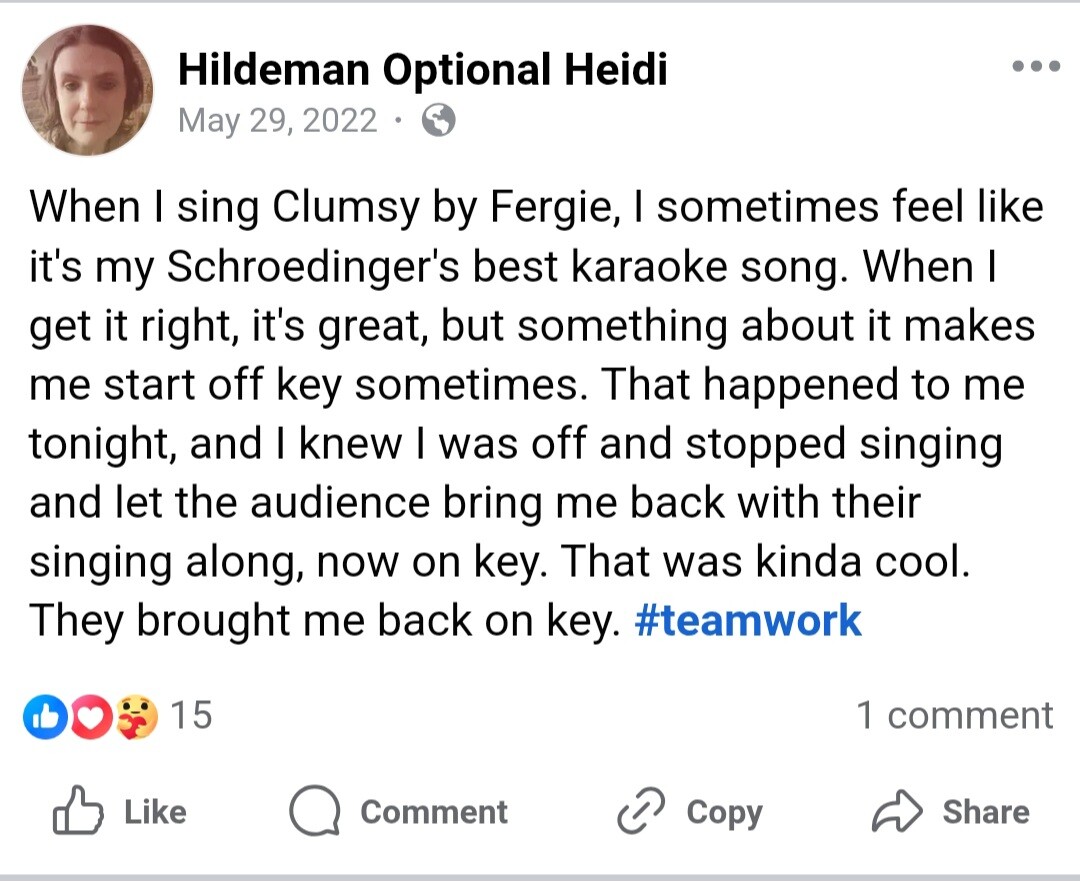The width and height of the screenshot is (1080, 881).
Task: Click the May 29, 2022 timestamp
Action: coord(278,121)
